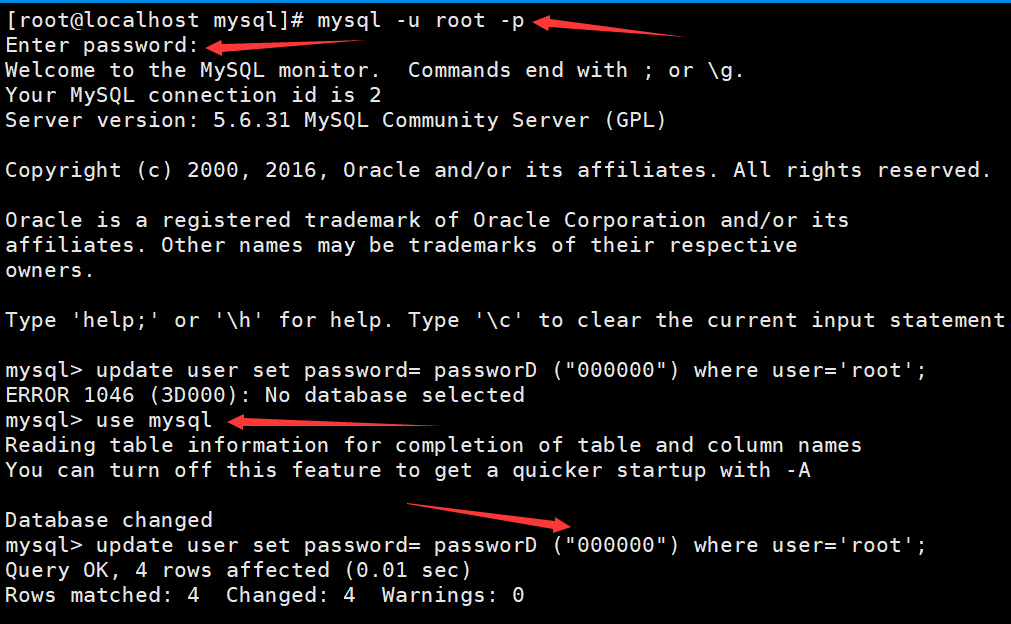
Task: Click the Copyright (c) 2000, 2016 line
Action: pyautogui.click(x=498, y=170)
